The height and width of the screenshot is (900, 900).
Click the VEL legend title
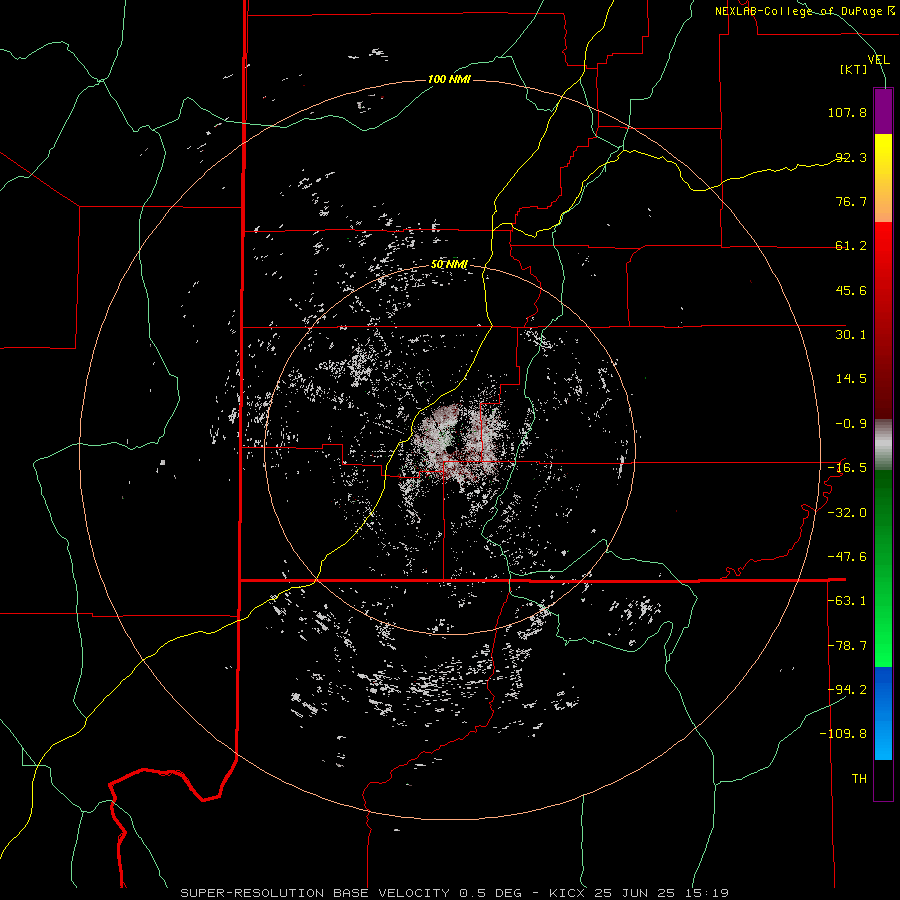(x=878, y=59)
